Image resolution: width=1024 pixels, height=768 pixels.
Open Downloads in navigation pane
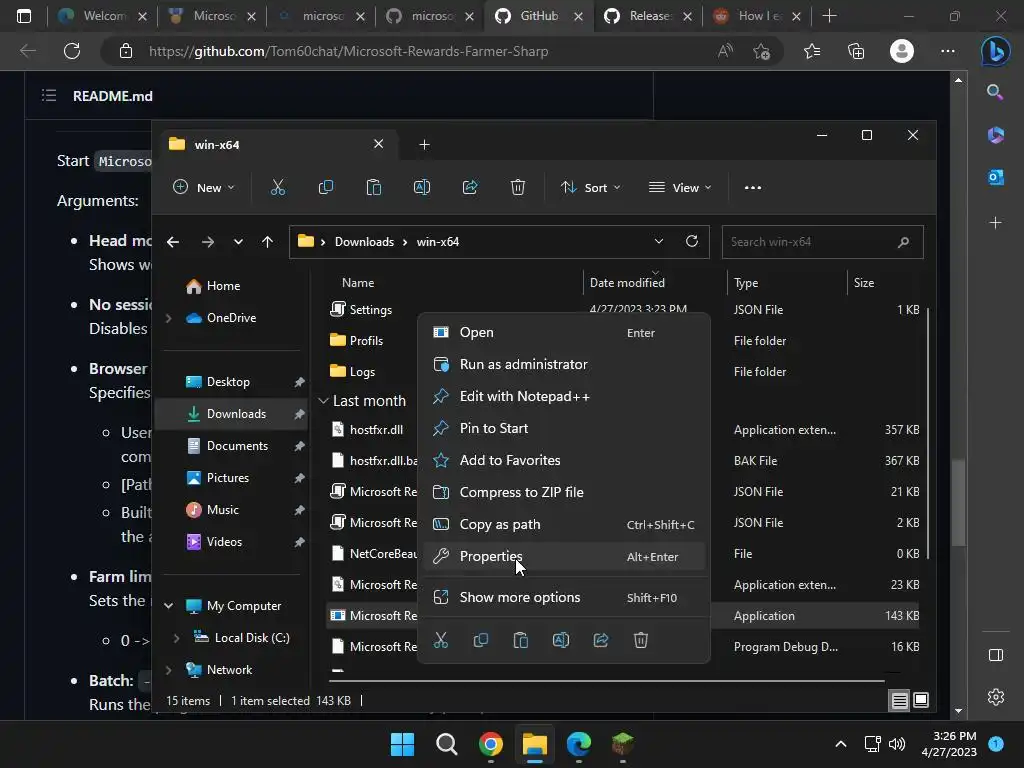point(229,414)
